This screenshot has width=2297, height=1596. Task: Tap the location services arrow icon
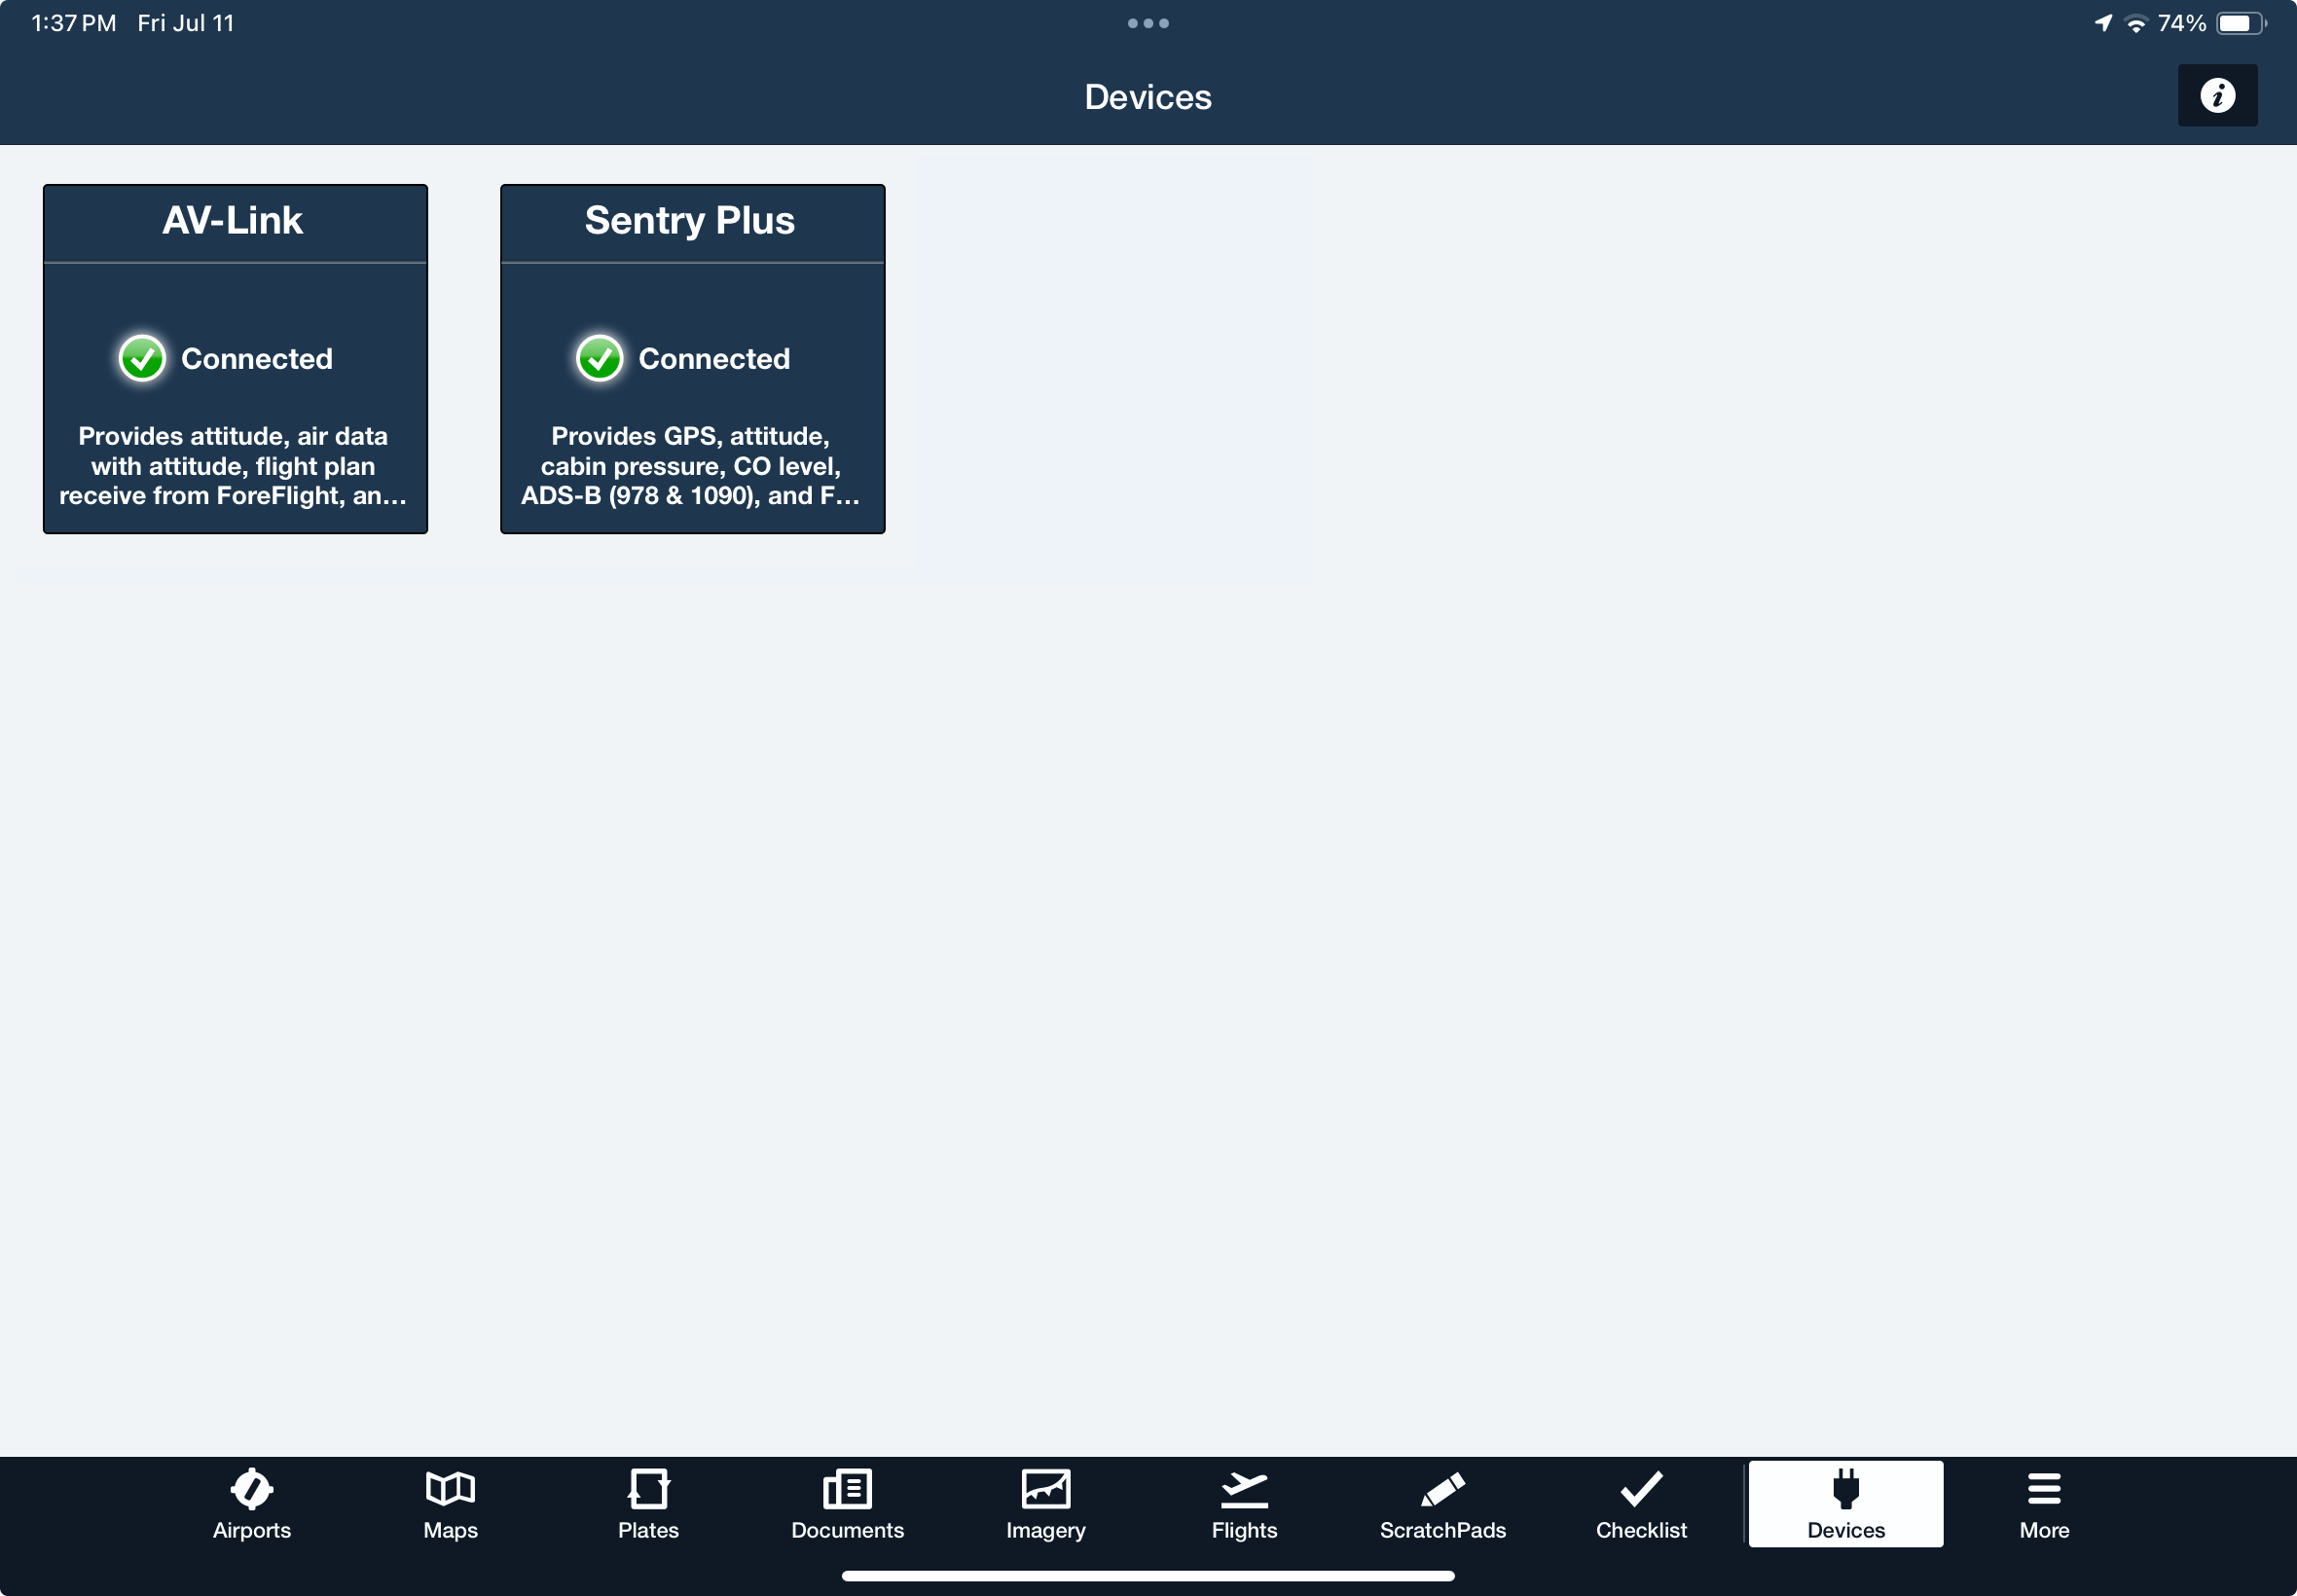point(2103,23)
